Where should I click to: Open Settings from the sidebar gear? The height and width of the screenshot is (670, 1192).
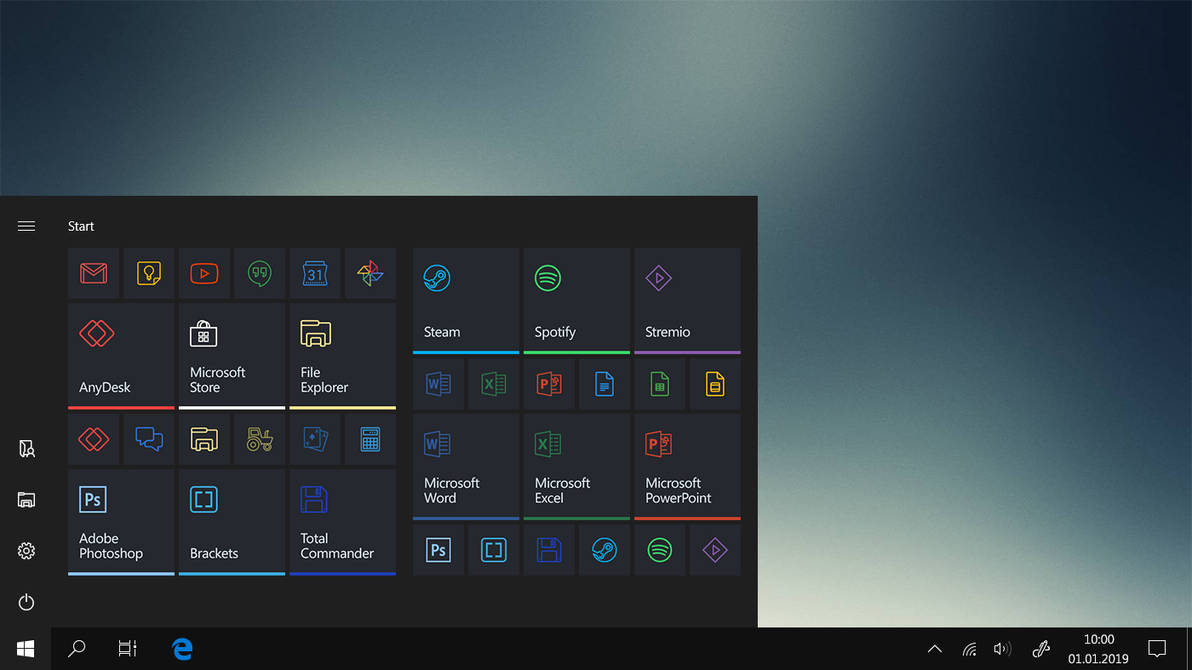[x=26, y=550]
